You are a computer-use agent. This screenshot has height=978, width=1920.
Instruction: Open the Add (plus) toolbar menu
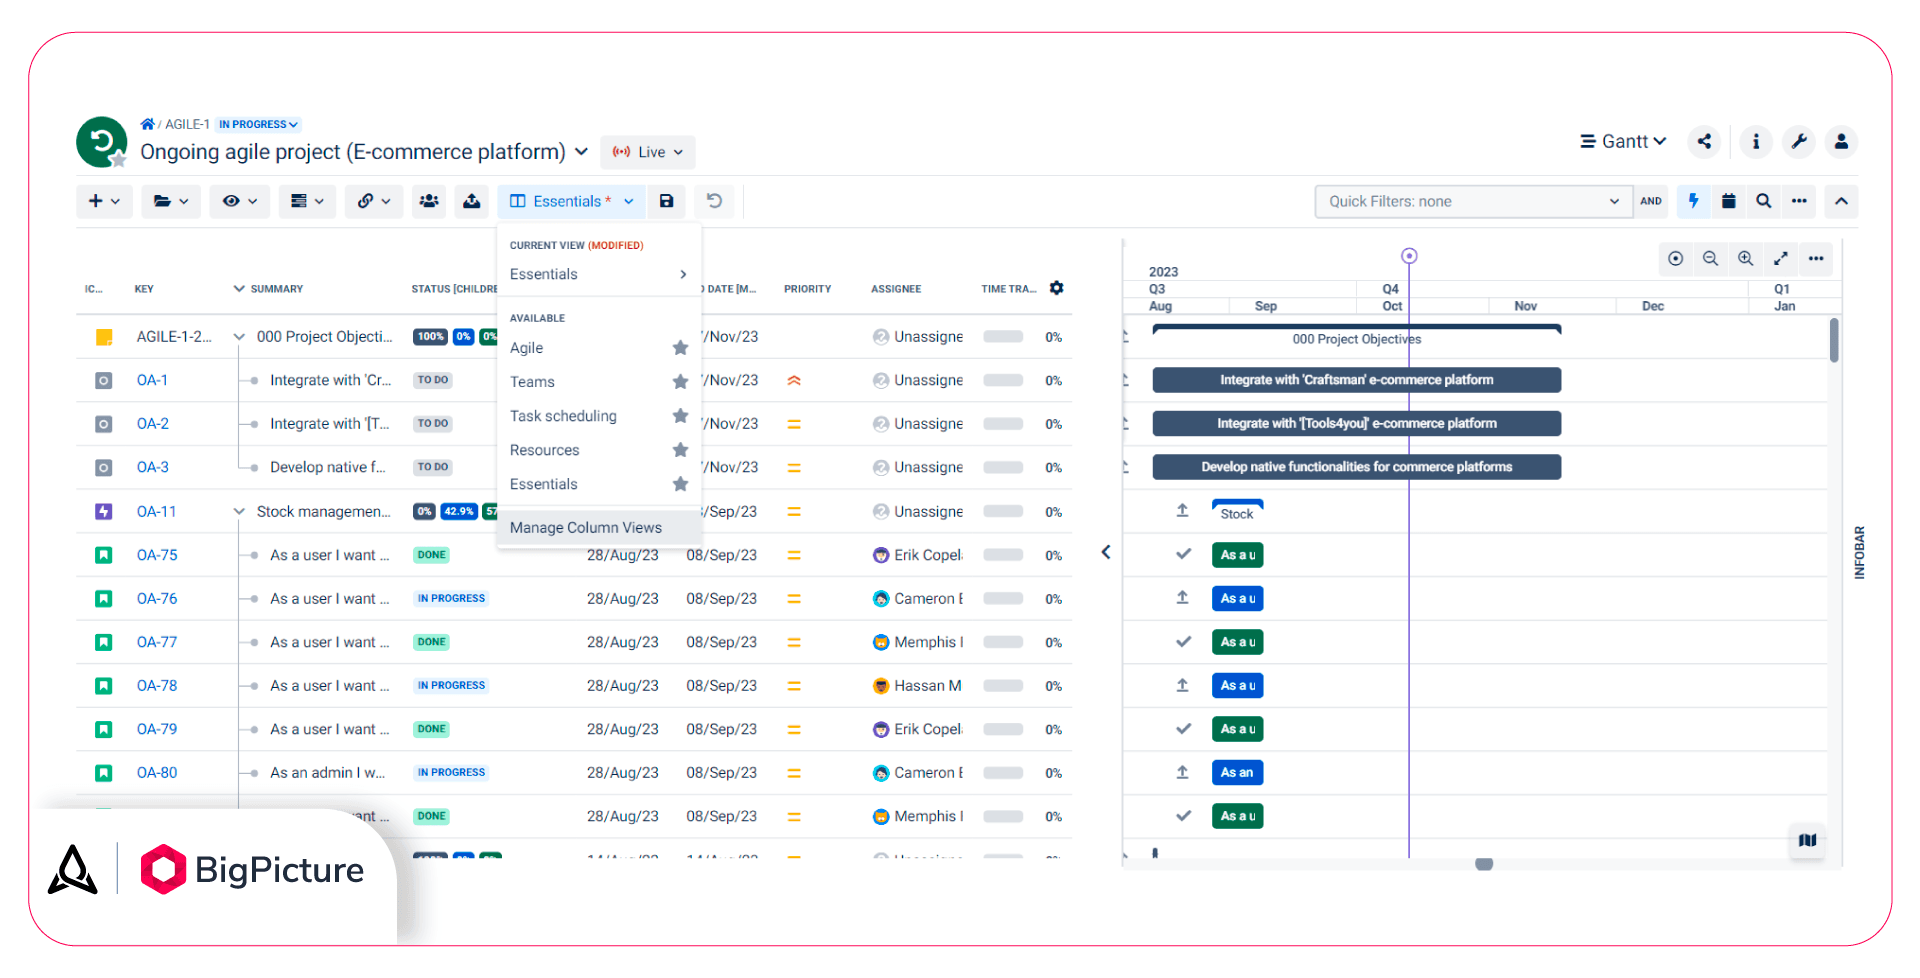pyautogui.click(x=104, y=201)
